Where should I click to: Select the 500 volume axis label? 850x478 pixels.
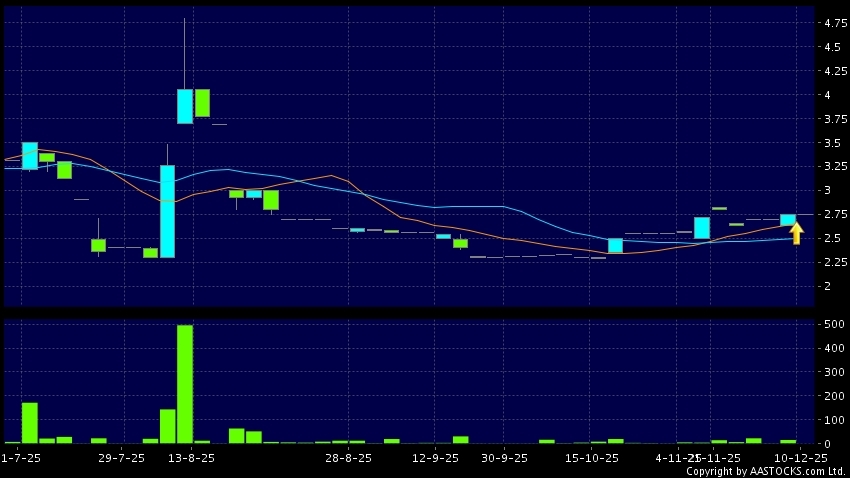tap(831, 325)
